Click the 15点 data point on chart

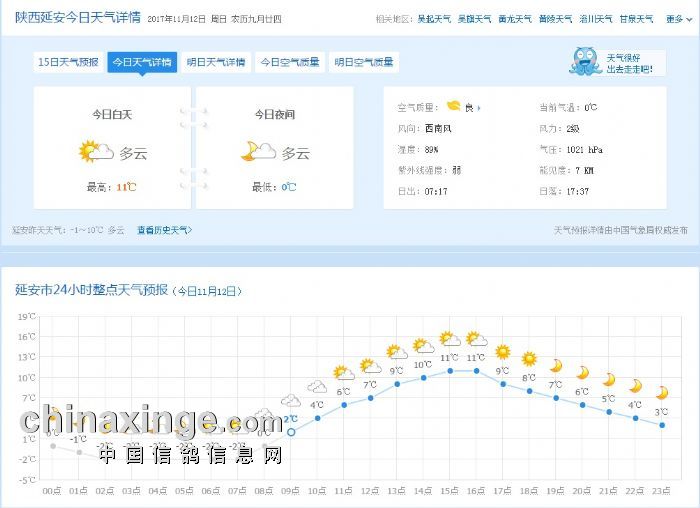coord(450,371)
